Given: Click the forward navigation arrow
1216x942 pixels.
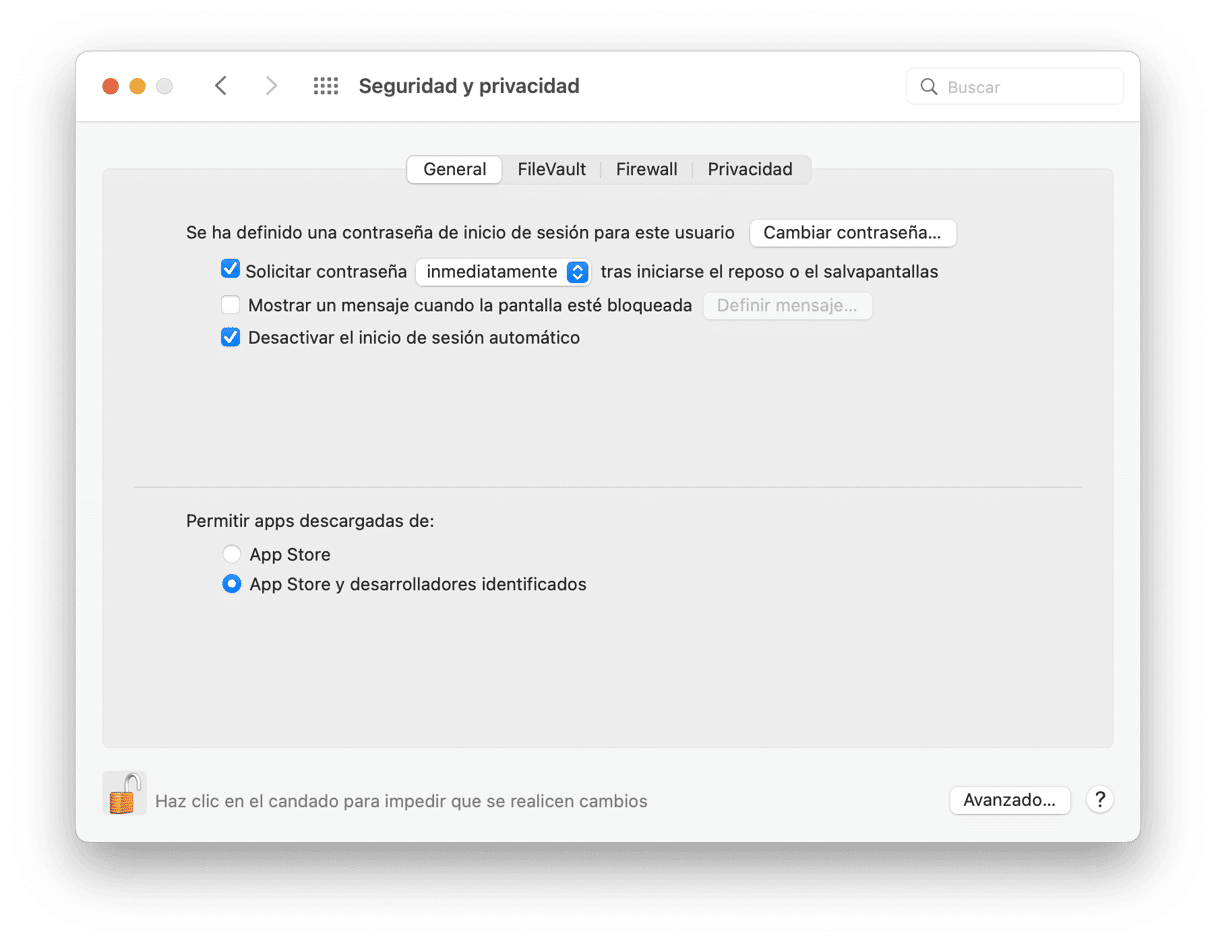Looking at the screenshot, I should pyautogui.click(x=271, y=86).
